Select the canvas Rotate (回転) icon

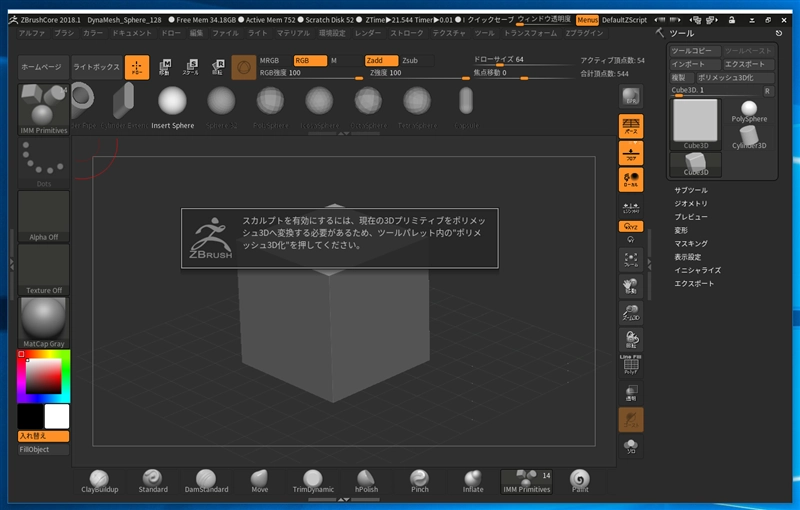click(631, 339)
